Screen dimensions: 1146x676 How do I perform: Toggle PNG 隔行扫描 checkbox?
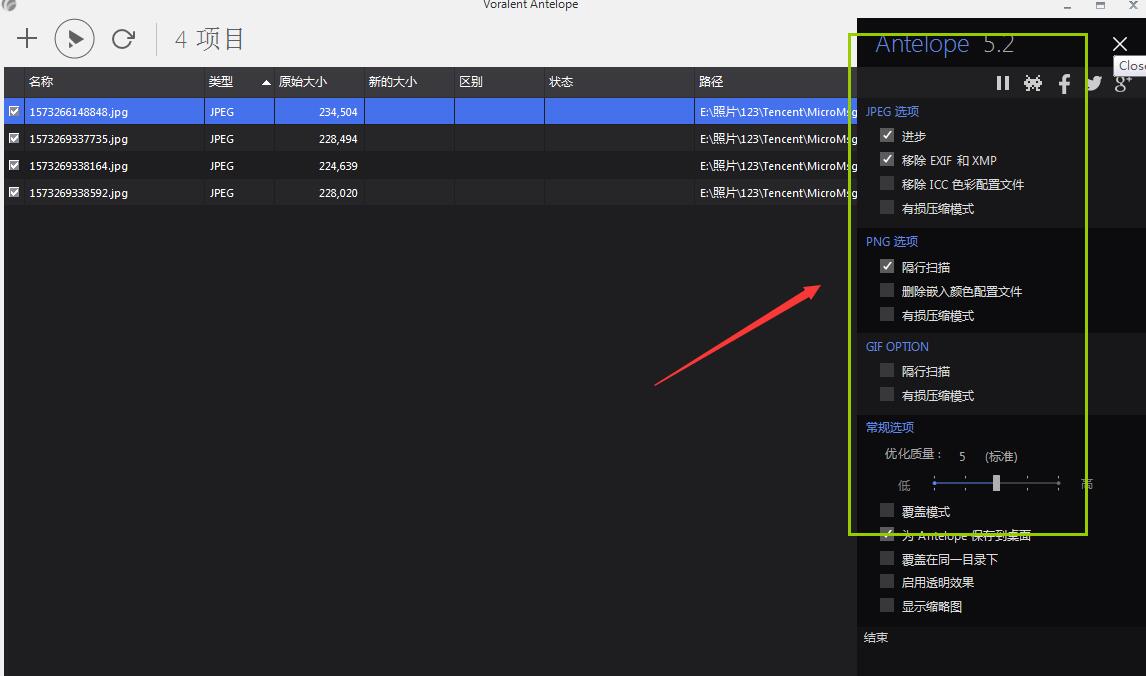[x=887, y=266]
